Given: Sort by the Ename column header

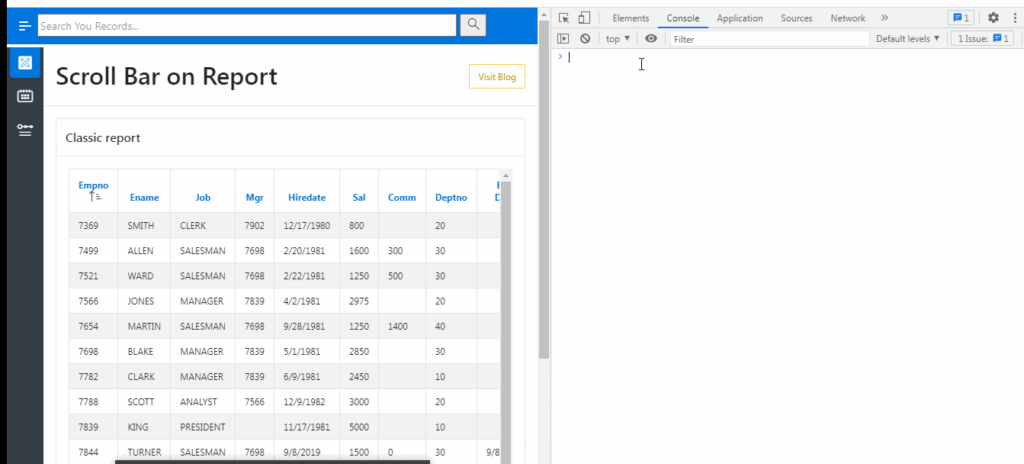Looking at the screenshot, I should [144, 198].
